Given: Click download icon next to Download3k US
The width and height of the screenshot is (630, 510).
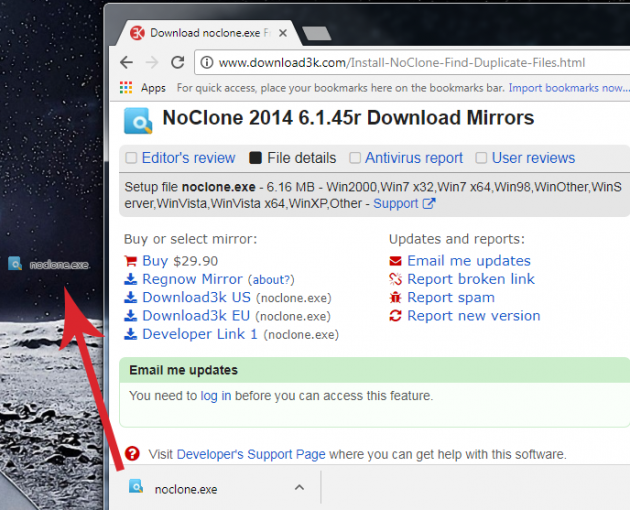Looking at the screenshot, I should coord(130,297).
